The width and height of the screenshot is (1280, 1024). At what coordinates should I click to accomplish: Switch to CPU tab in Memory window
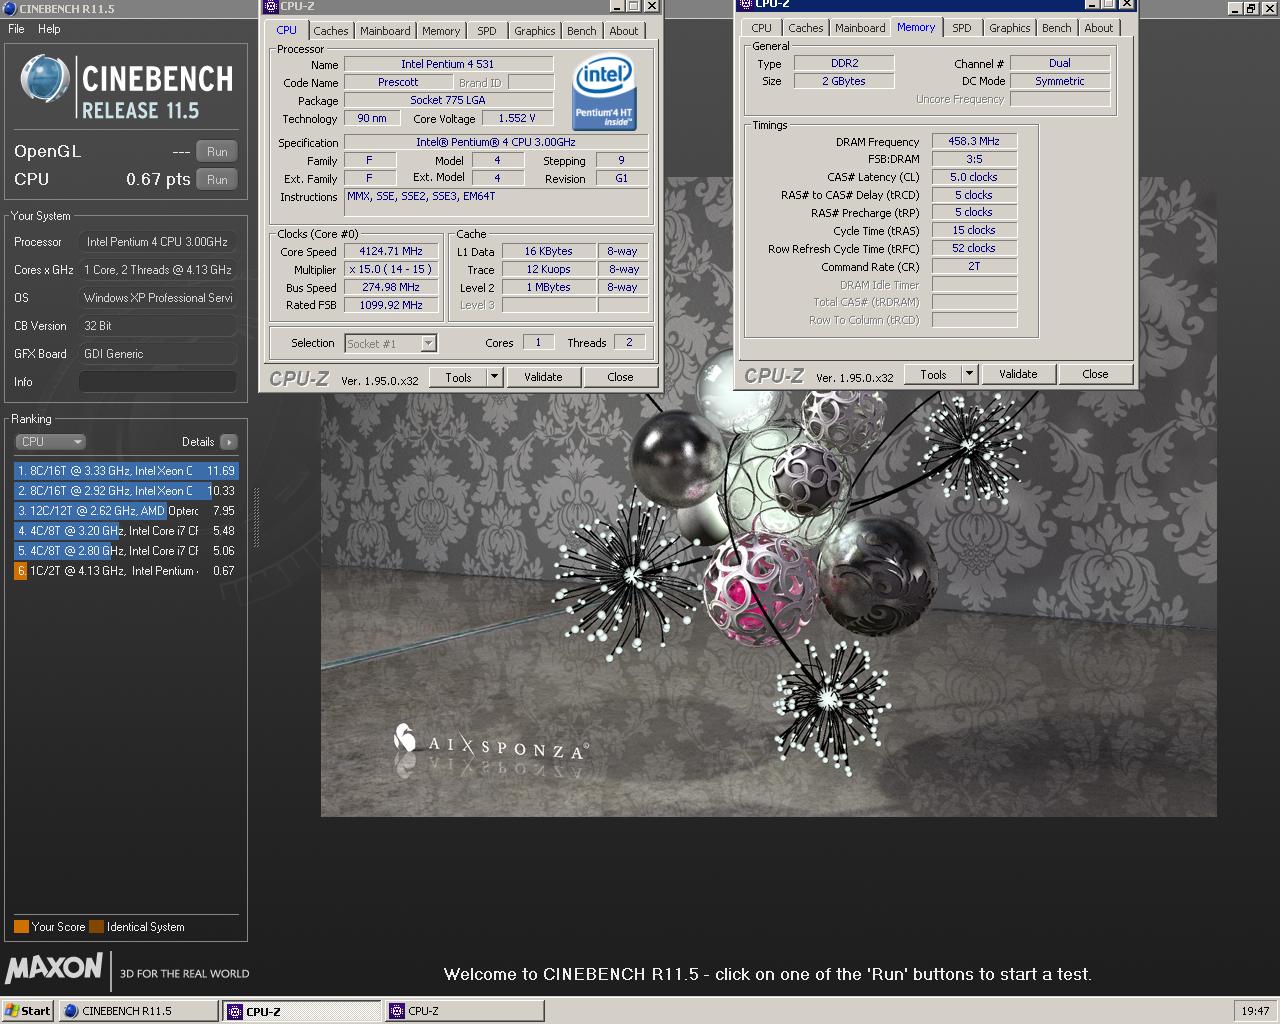coord(762,28)
